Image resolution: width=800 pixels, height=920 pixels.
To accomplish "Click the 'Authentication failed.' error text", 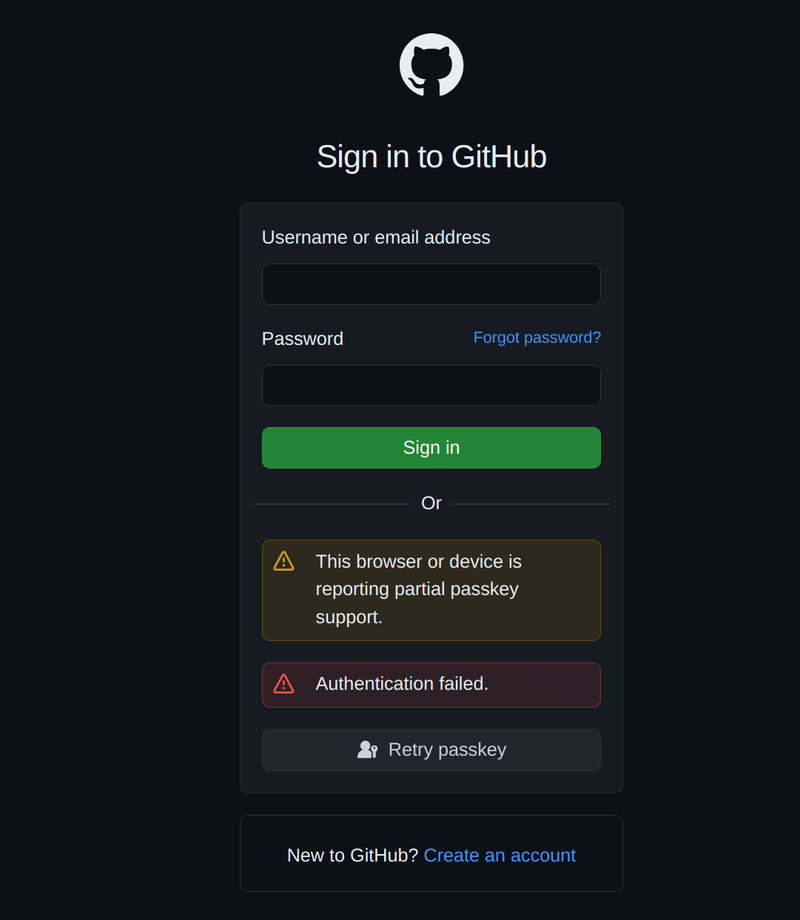I will 402,684.
